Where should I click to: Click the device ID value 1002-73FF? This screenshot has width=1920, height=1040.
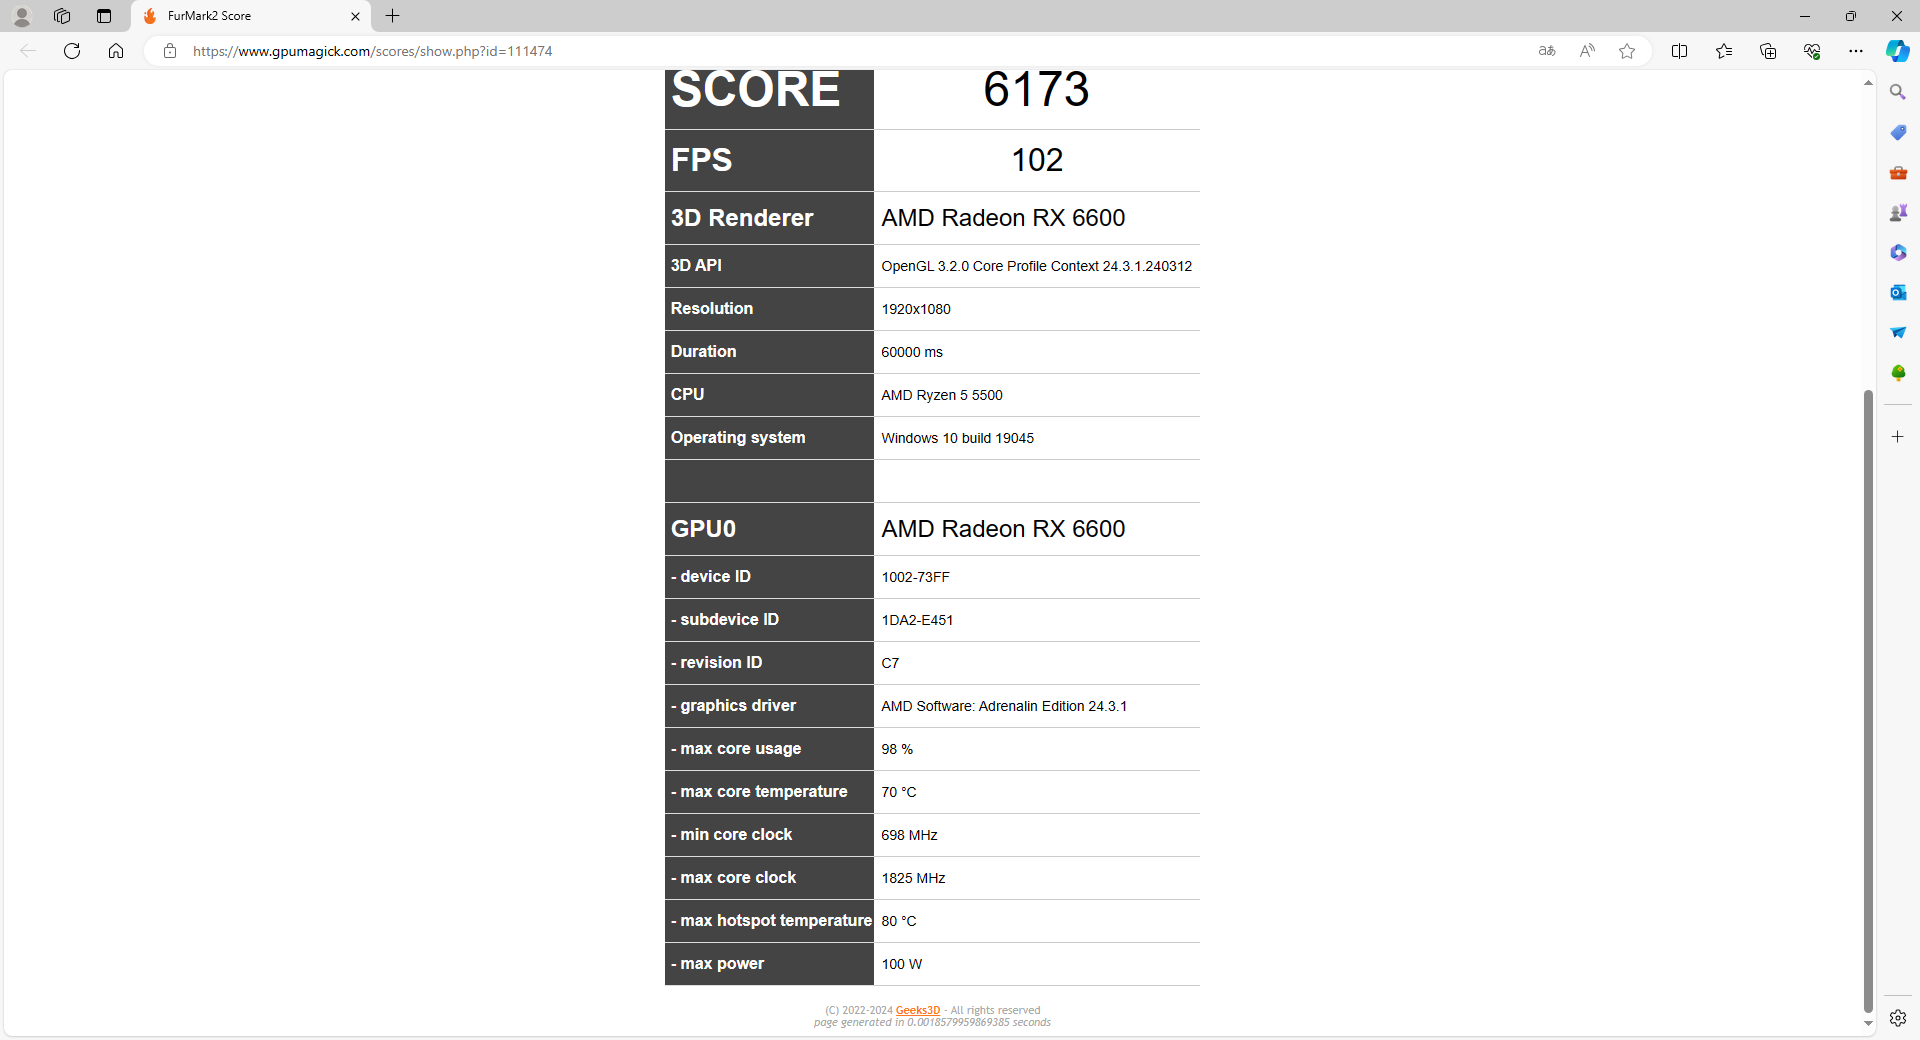coord(916,577)
